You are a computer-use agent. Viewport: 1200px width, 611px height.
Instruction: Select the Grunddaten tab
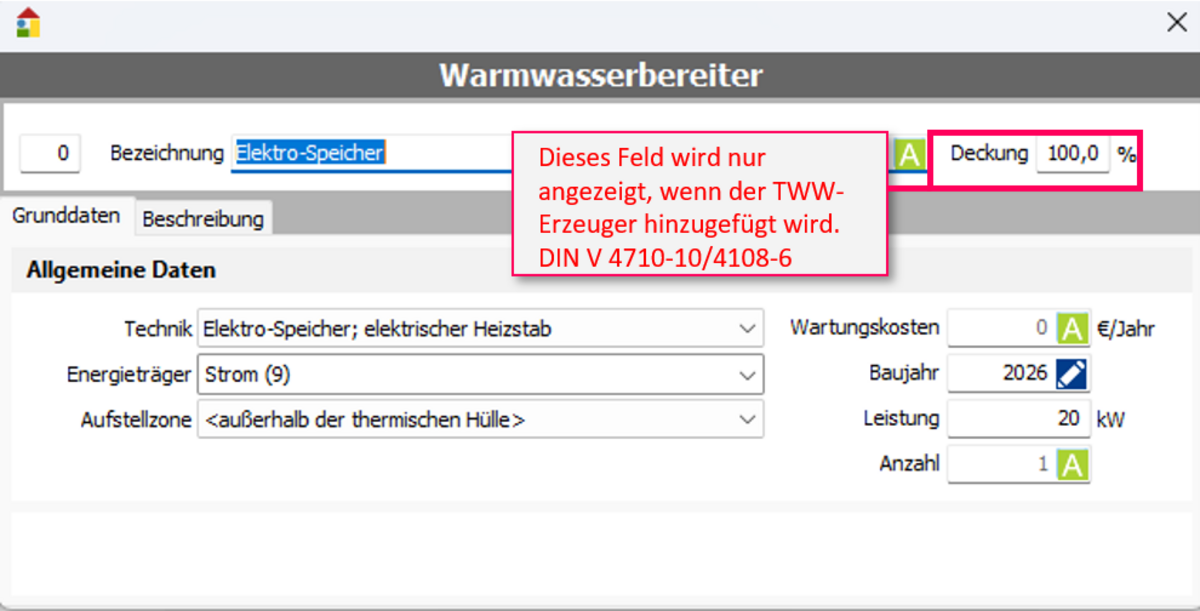click(x=67, y=216)
